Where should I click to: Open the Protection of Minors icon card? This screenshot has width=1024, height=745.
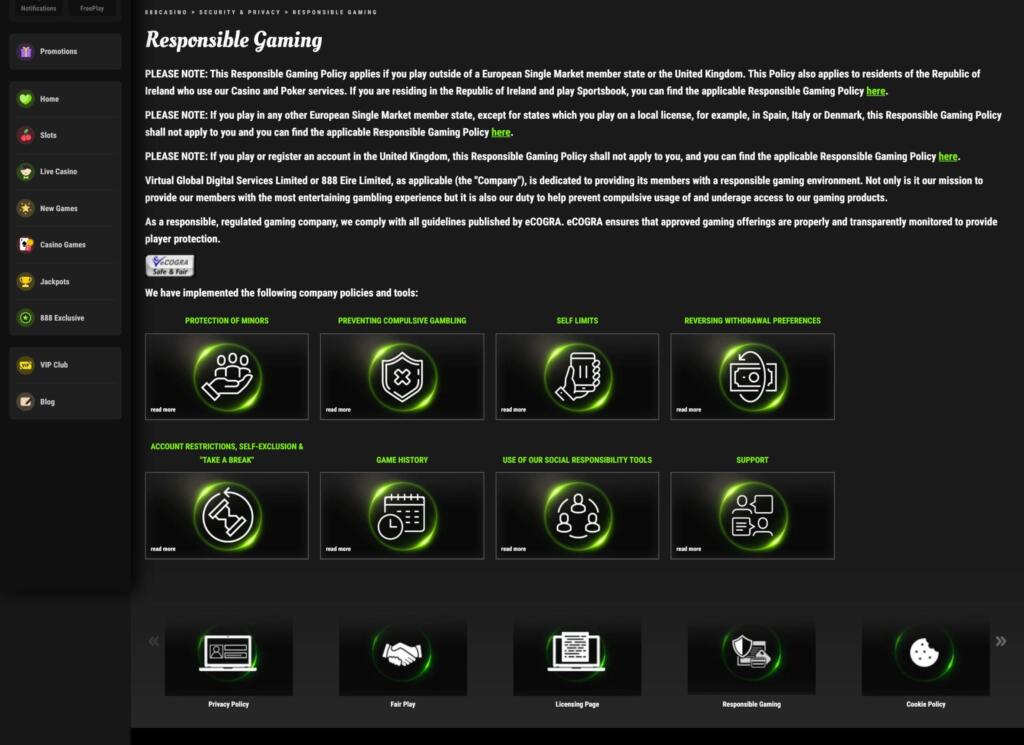pos(227,377)
